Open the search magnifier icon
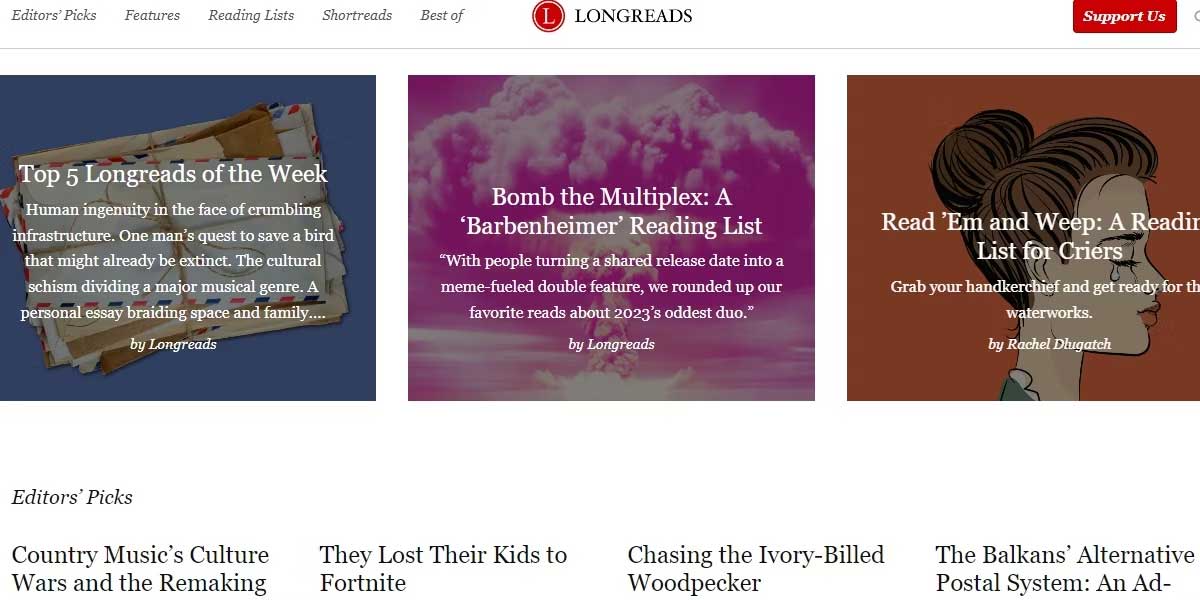 coord(1195,17)
